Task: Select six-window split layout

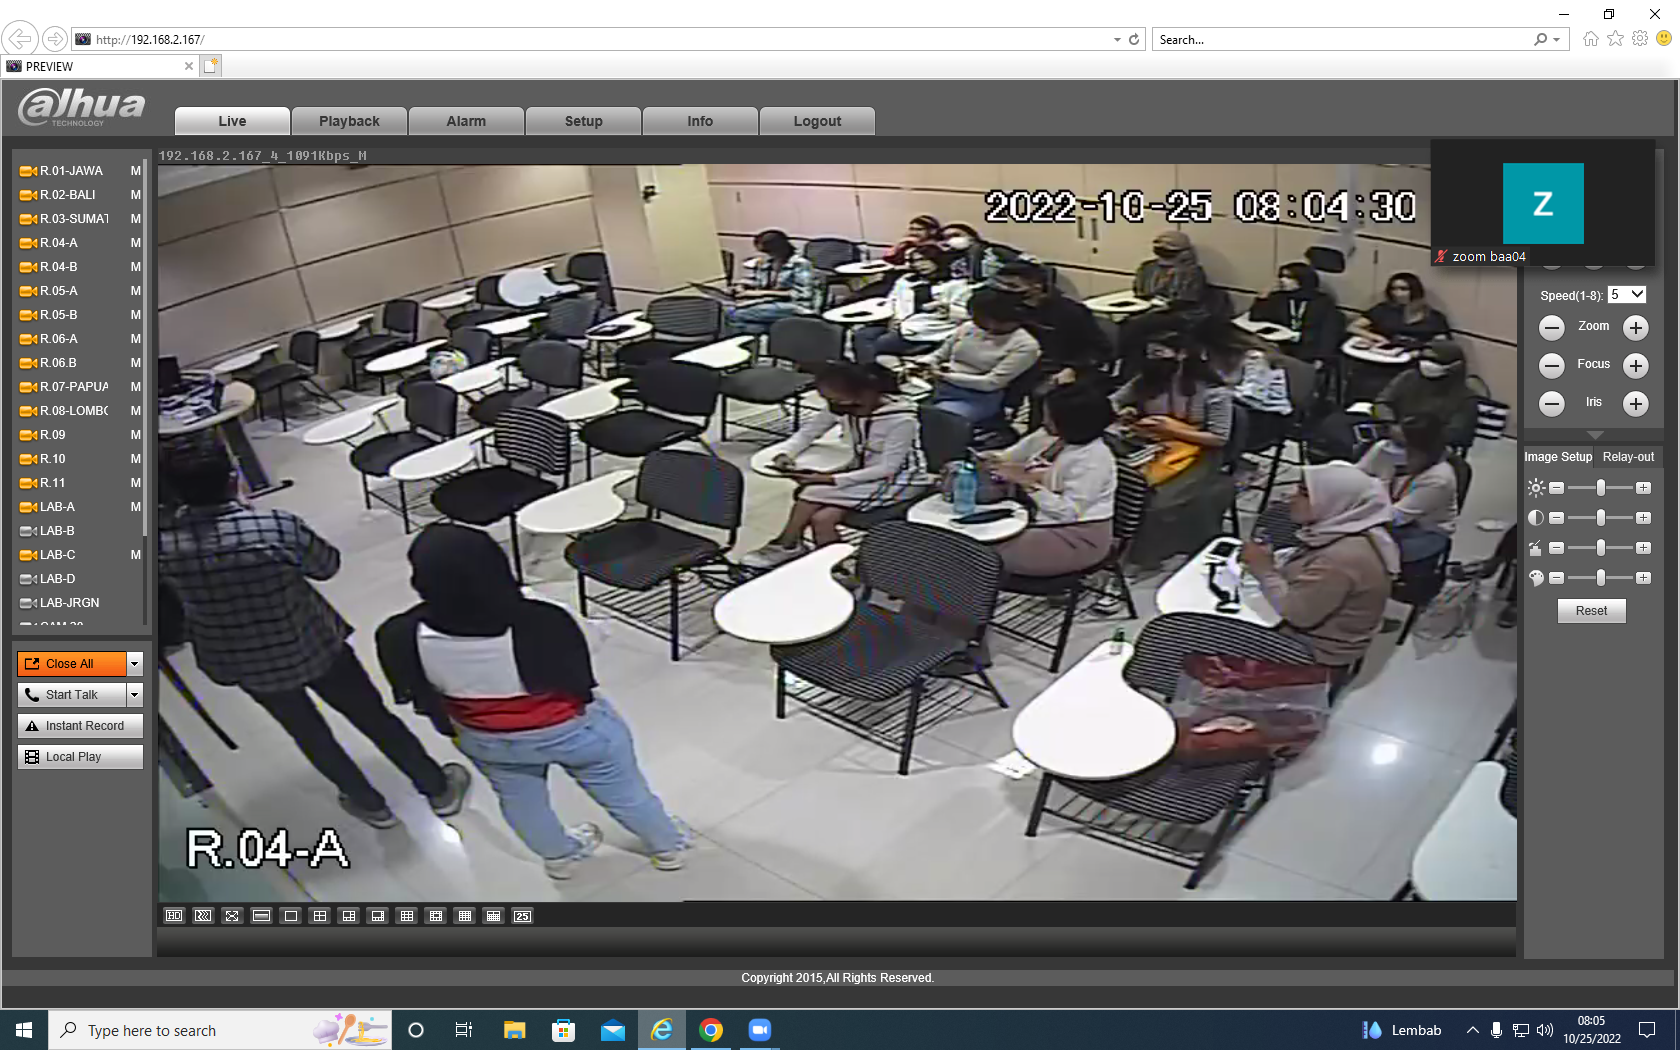Action: (348, 916)
